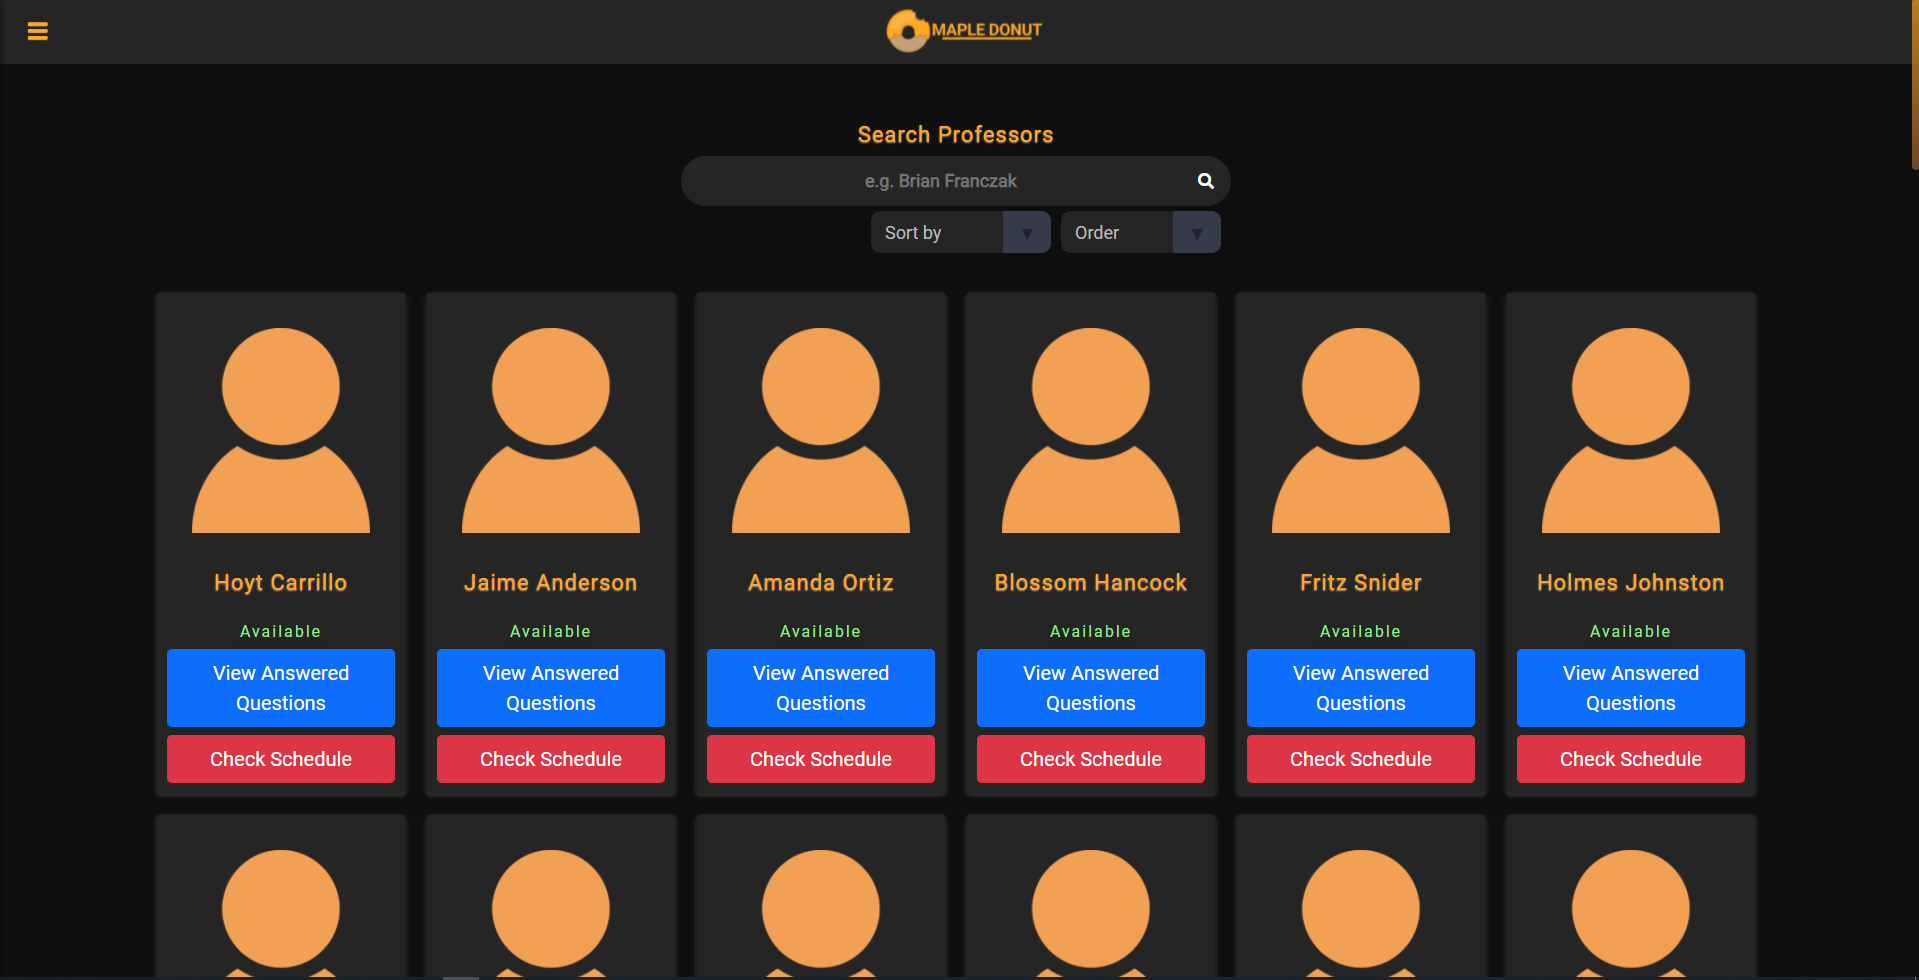Image resolution: width=1919 pixels, height=980 pixels.
Task: Click the page vertical scrollbar thumb
Action: 1914,85
